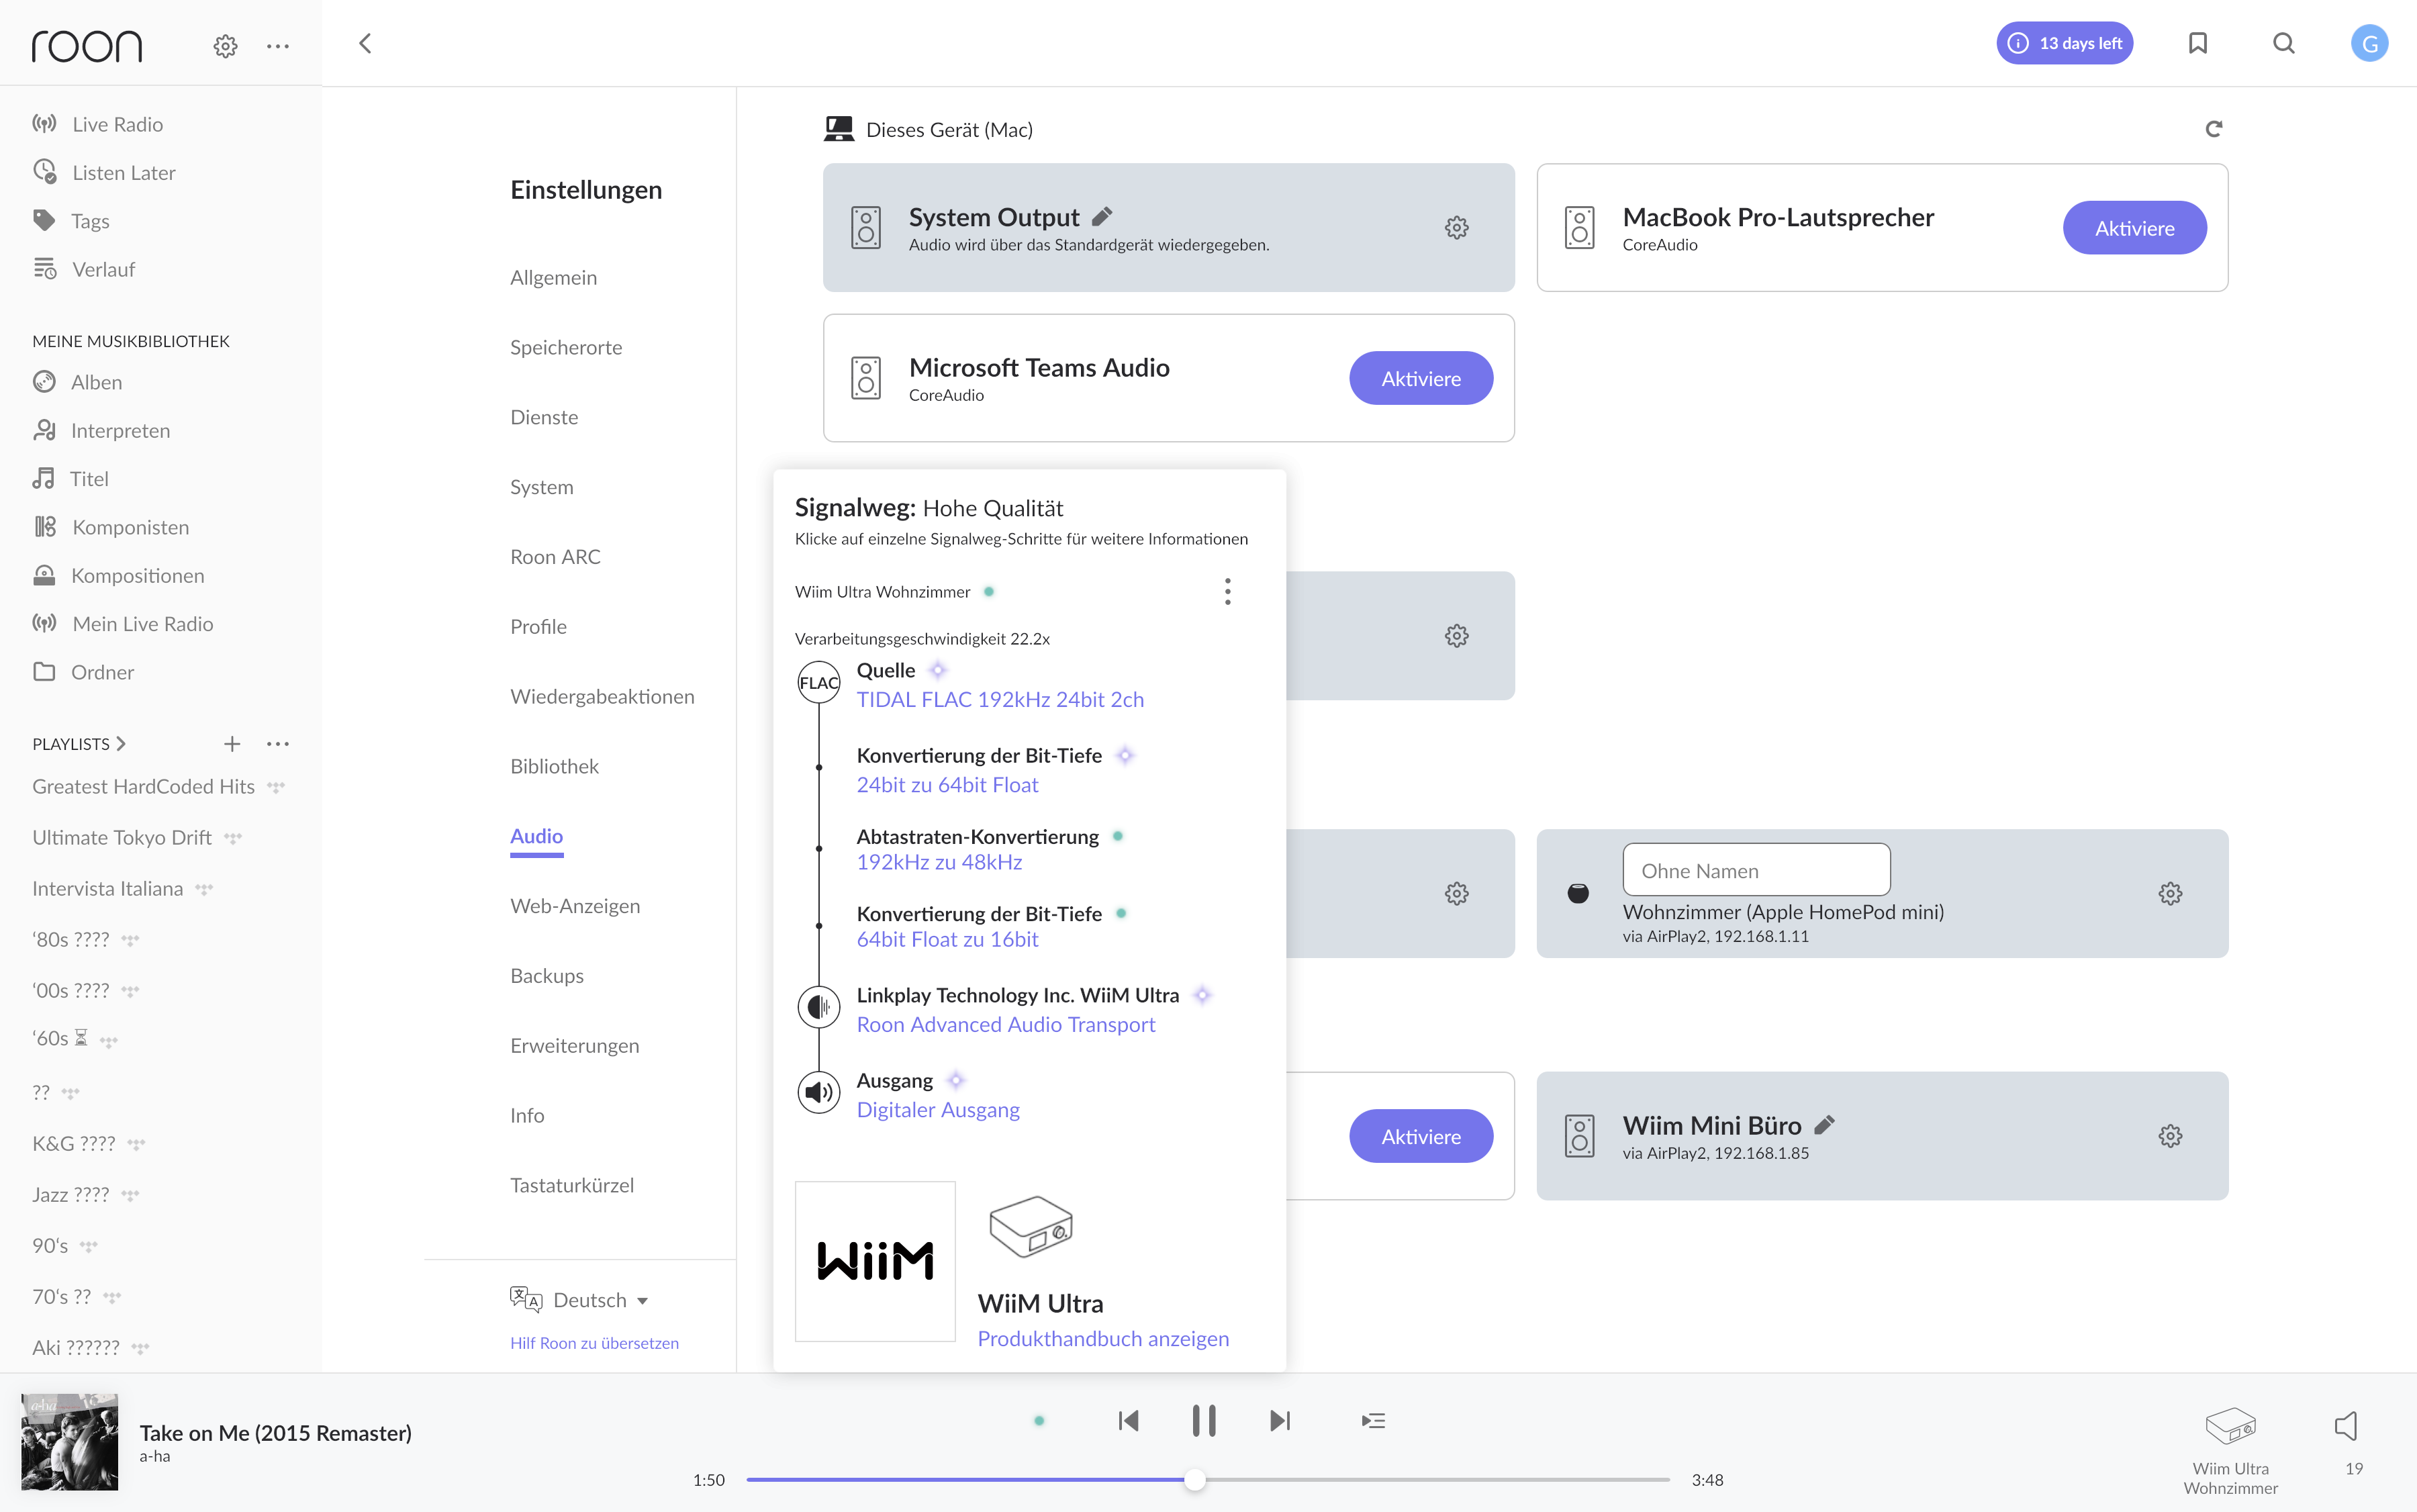This screenshot has width=2417, height=1512.
Task: Activate MacBook Pro-Lautsprecher
Action: pos(2134,228)
